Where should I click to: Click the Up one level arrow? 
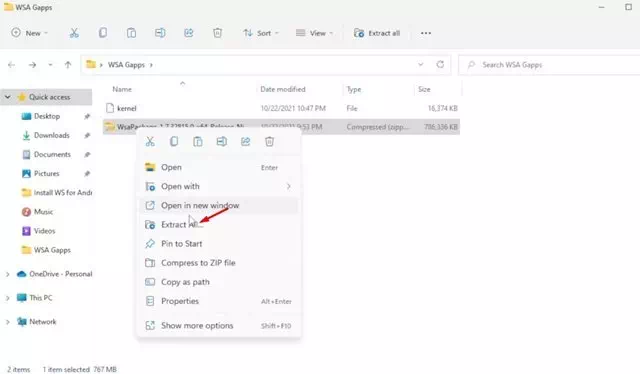[x=68, y=65]
